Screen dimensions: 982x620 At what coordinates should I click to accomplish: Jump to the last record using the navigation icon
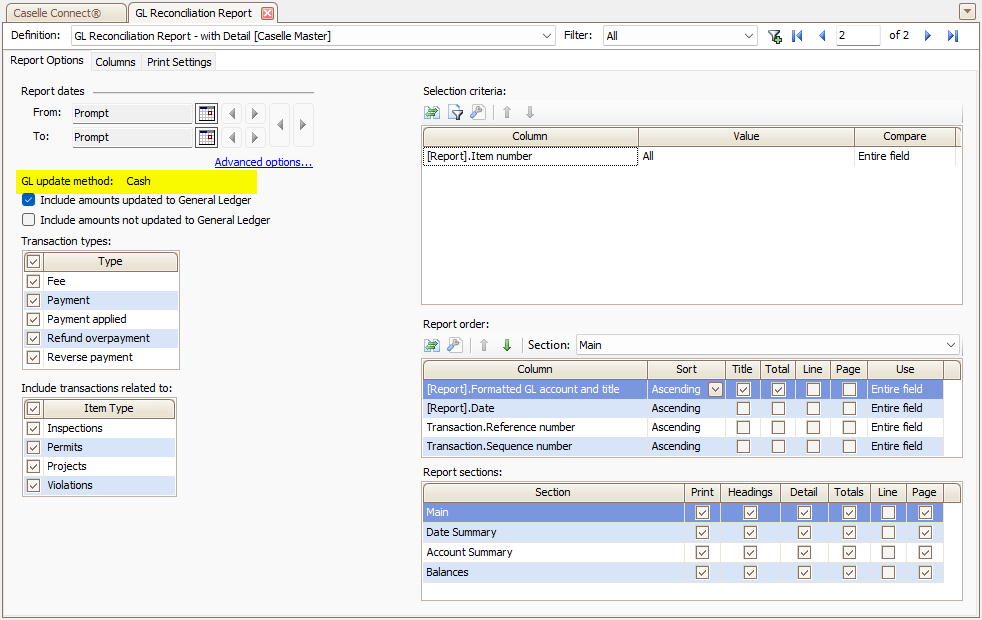(x=951, y=35)
